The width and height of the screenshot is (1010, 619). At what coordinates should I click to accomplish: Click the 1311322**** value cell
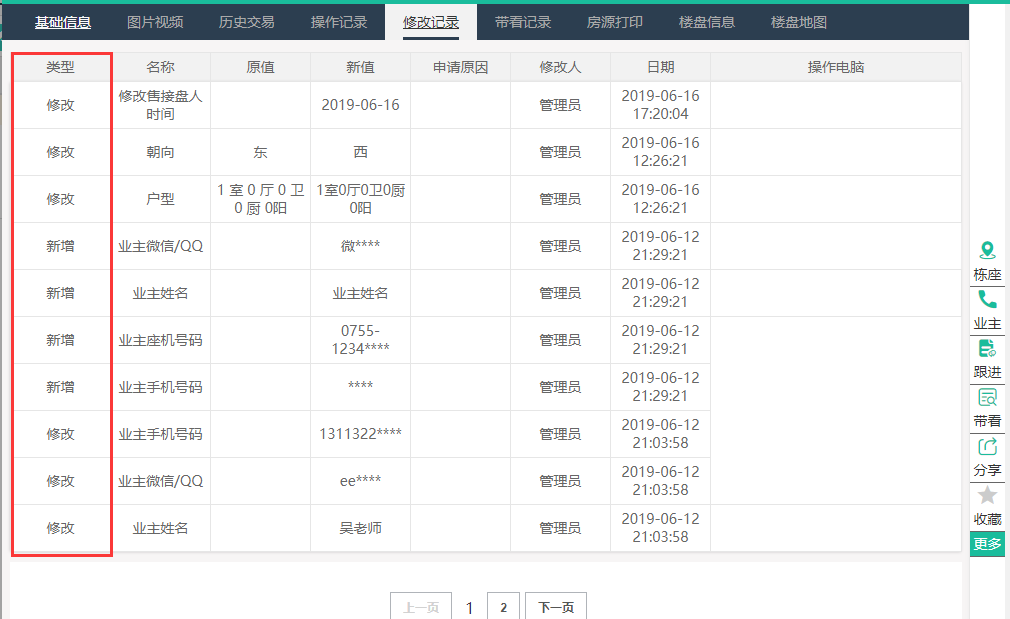pyautogui.click(x=360, y=434)
